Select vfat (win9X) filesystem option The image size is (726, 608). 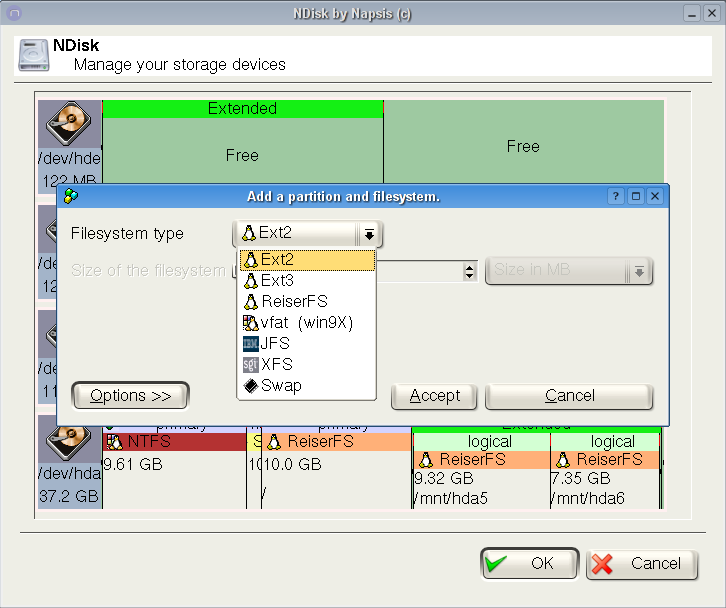(x=306, y=323)
